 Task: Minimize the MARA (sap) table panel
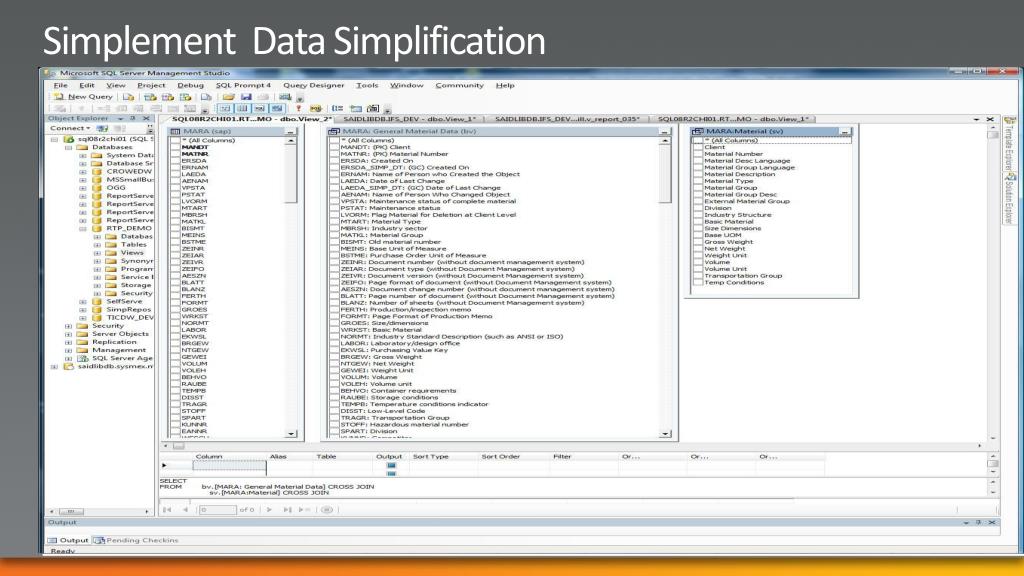coord(291,132)
